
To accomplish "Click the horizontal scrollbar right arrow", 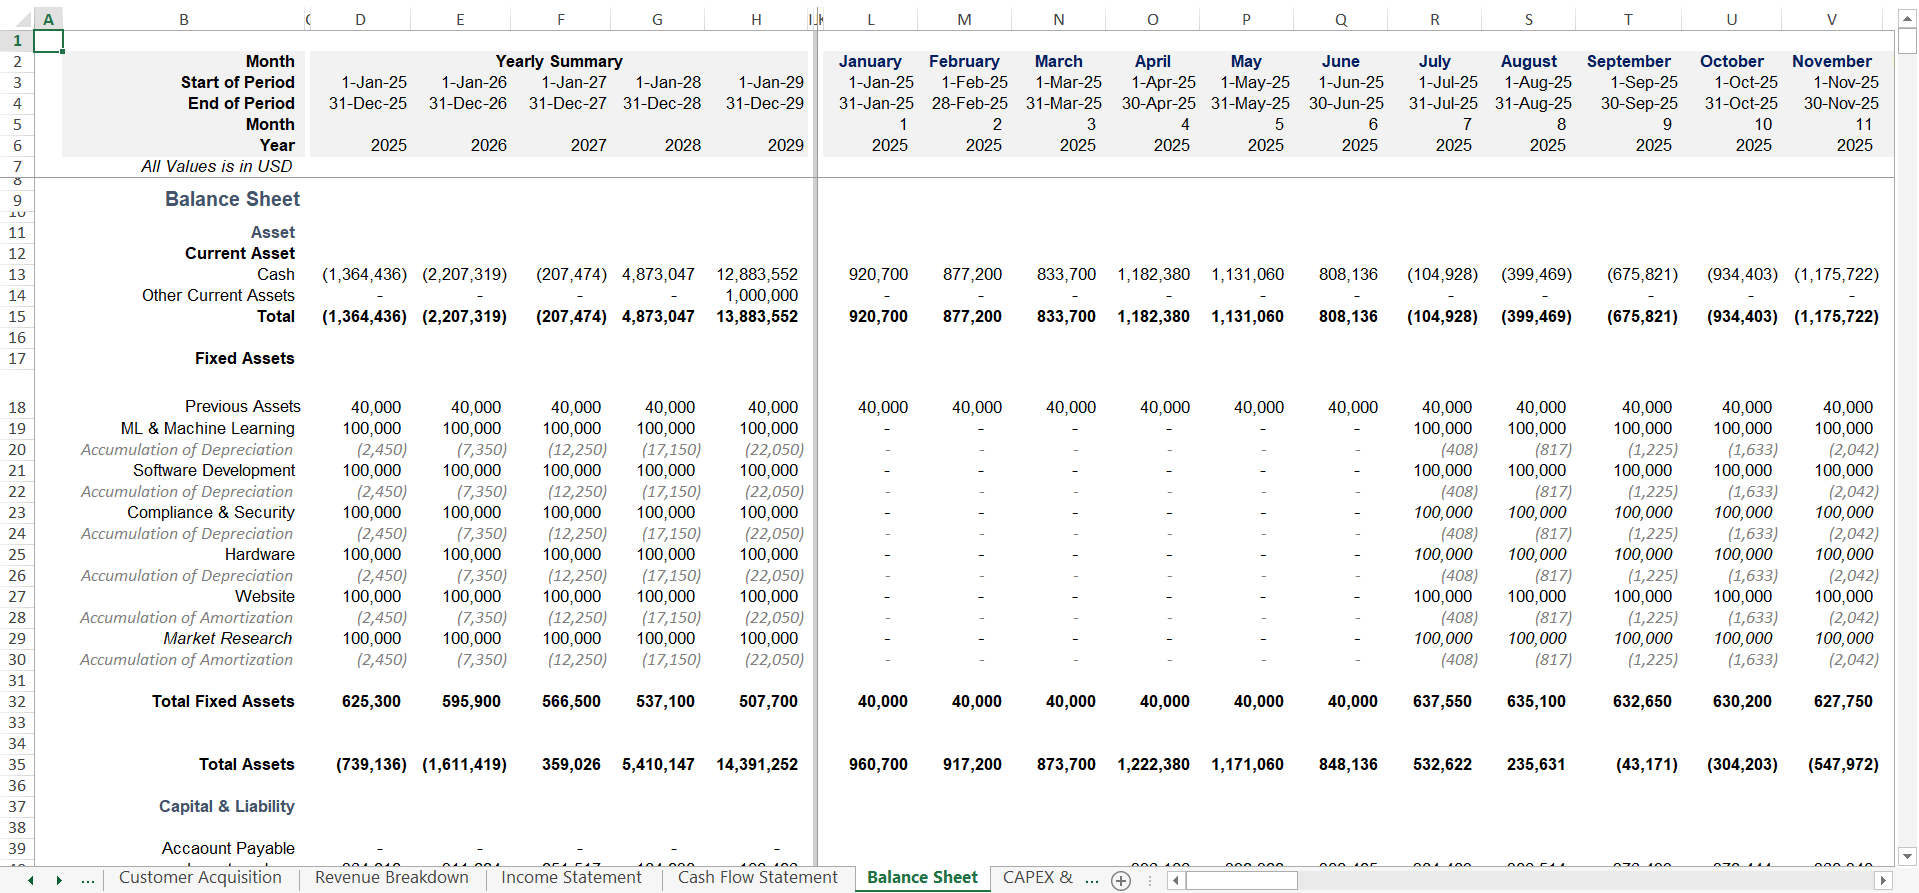I will coord(1883,881).
